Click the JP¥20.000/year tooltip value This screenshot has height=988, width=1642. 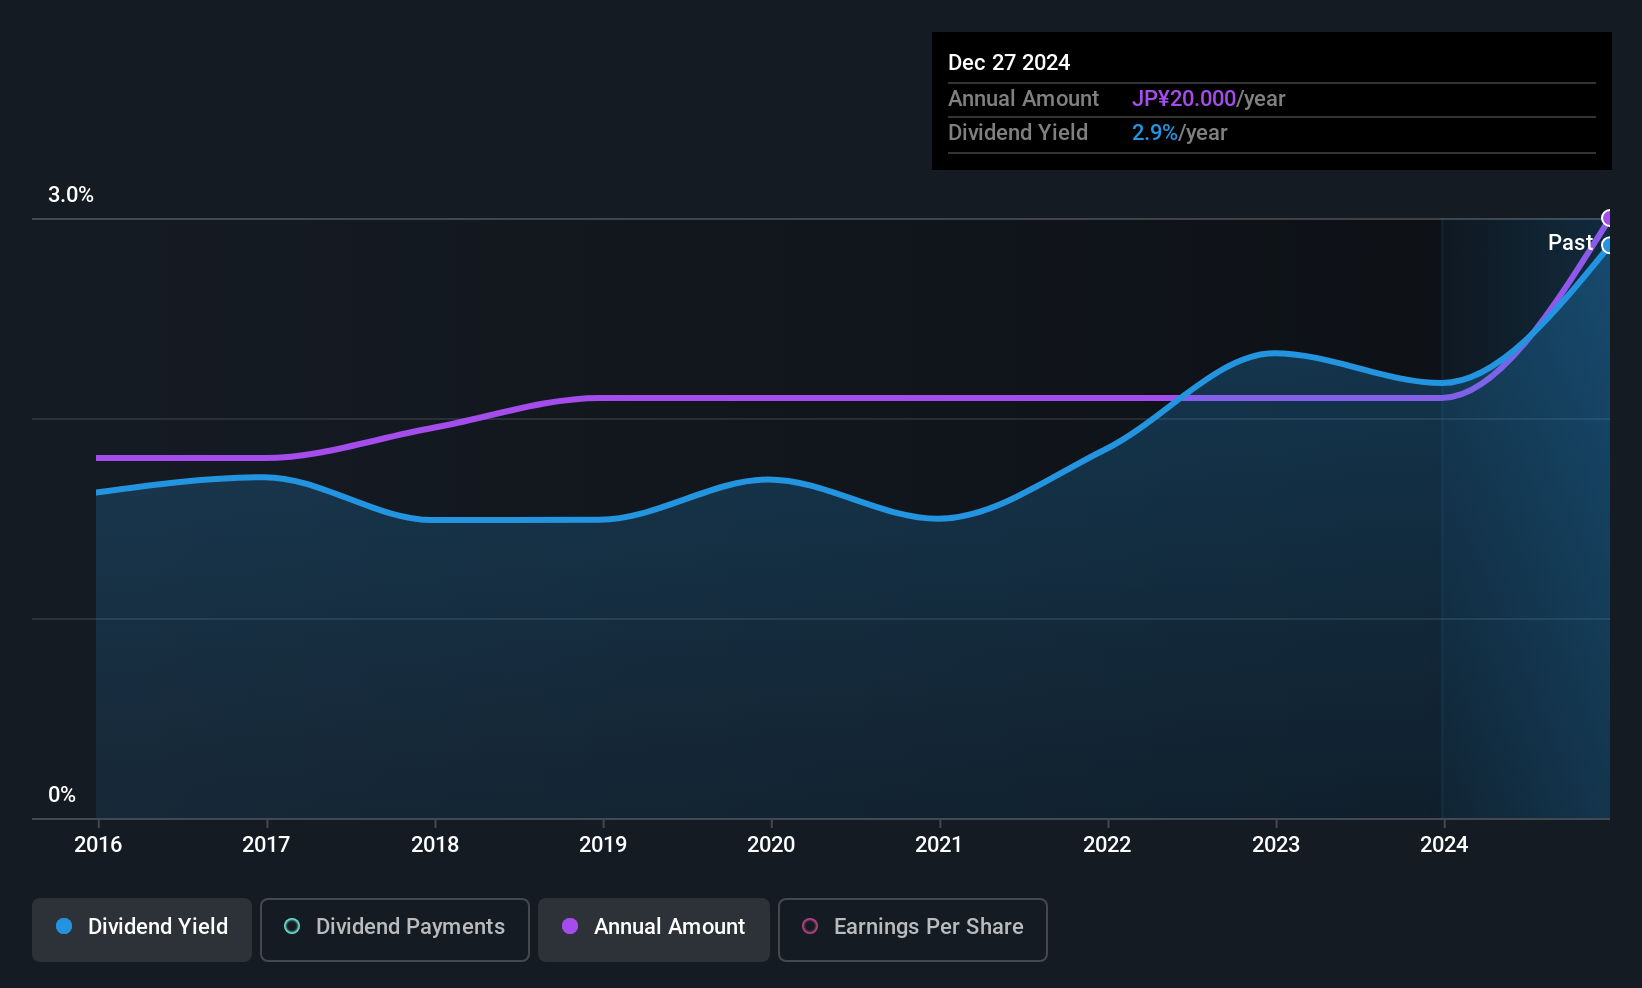click(x=1208, y=99)
